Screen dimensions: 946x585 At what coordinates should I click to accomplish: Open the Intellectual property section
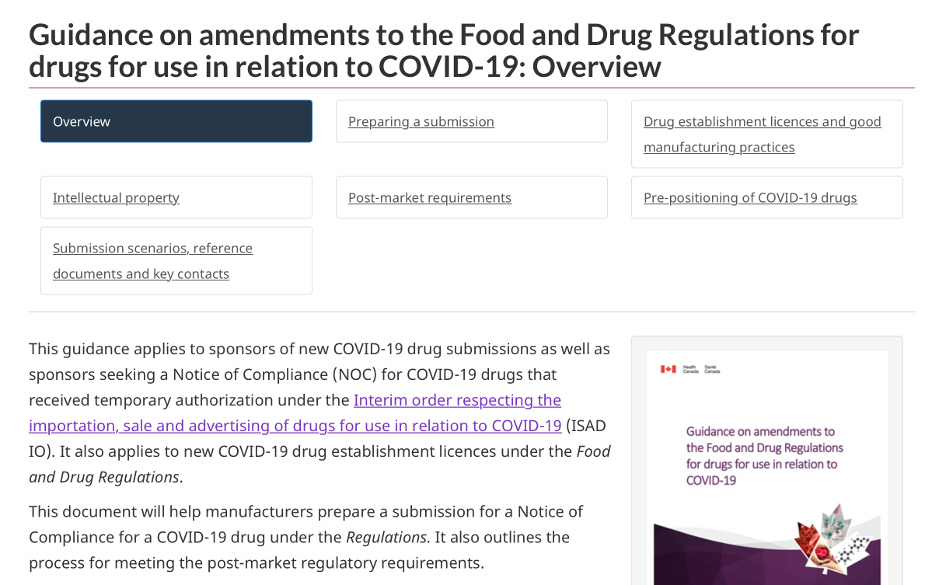click(x=116, y=198)
